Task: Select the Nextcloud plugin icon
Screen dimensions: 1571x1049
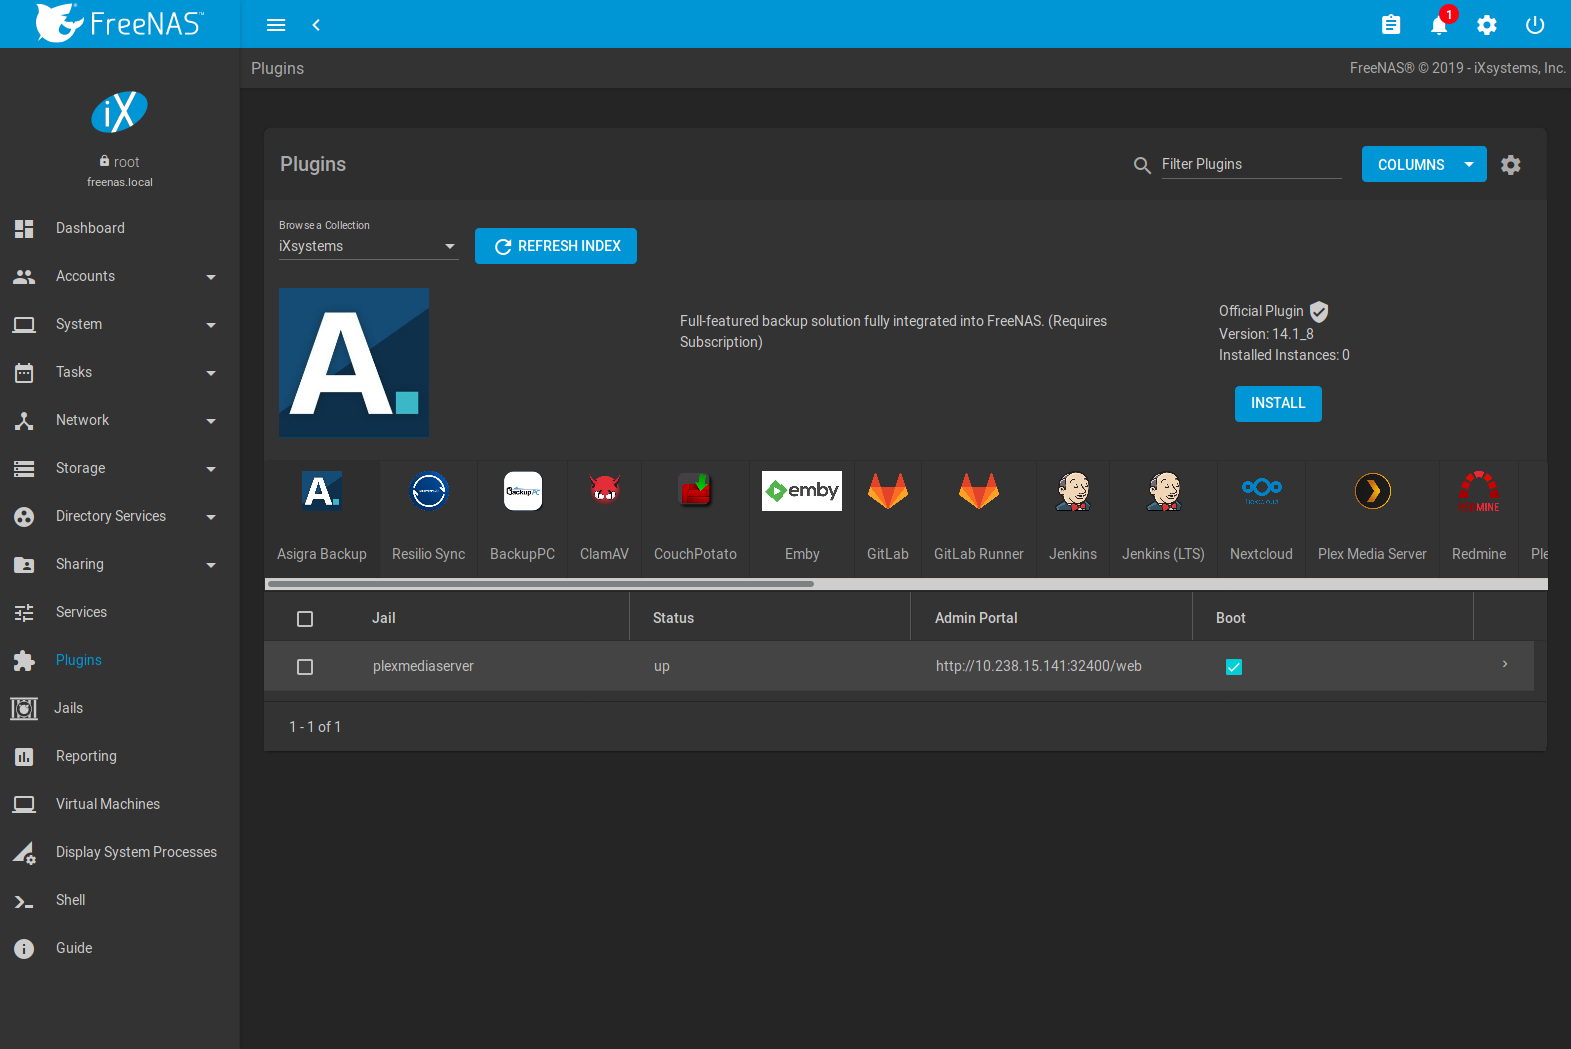Action: click(1262, 491)
